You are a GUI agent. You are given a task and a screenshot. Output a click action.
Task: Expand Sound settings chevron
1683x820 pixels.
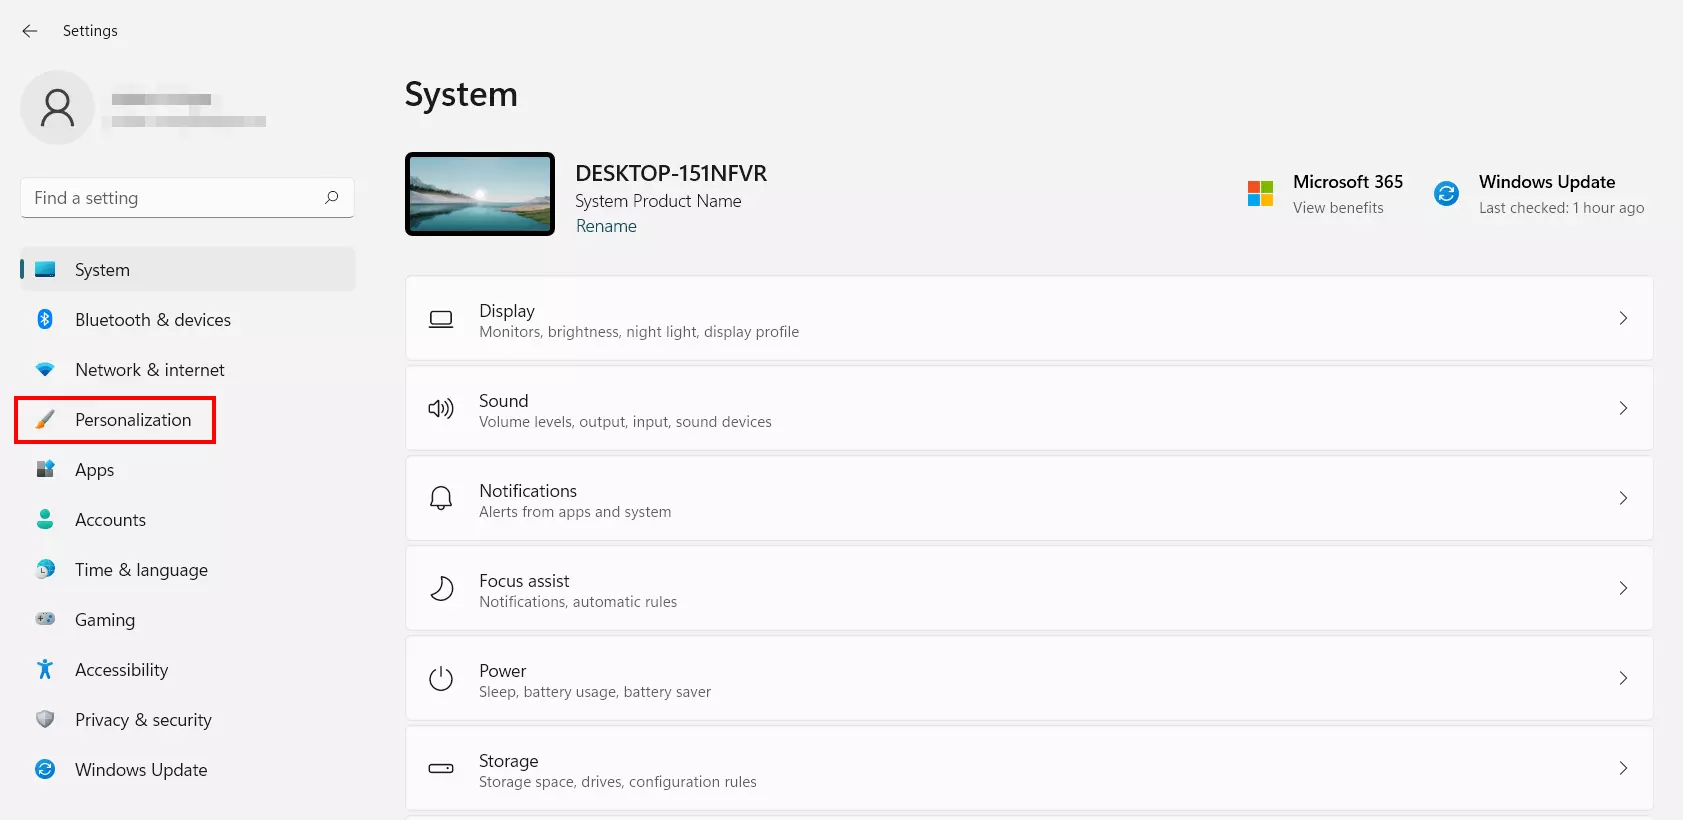click(1623, 408)
